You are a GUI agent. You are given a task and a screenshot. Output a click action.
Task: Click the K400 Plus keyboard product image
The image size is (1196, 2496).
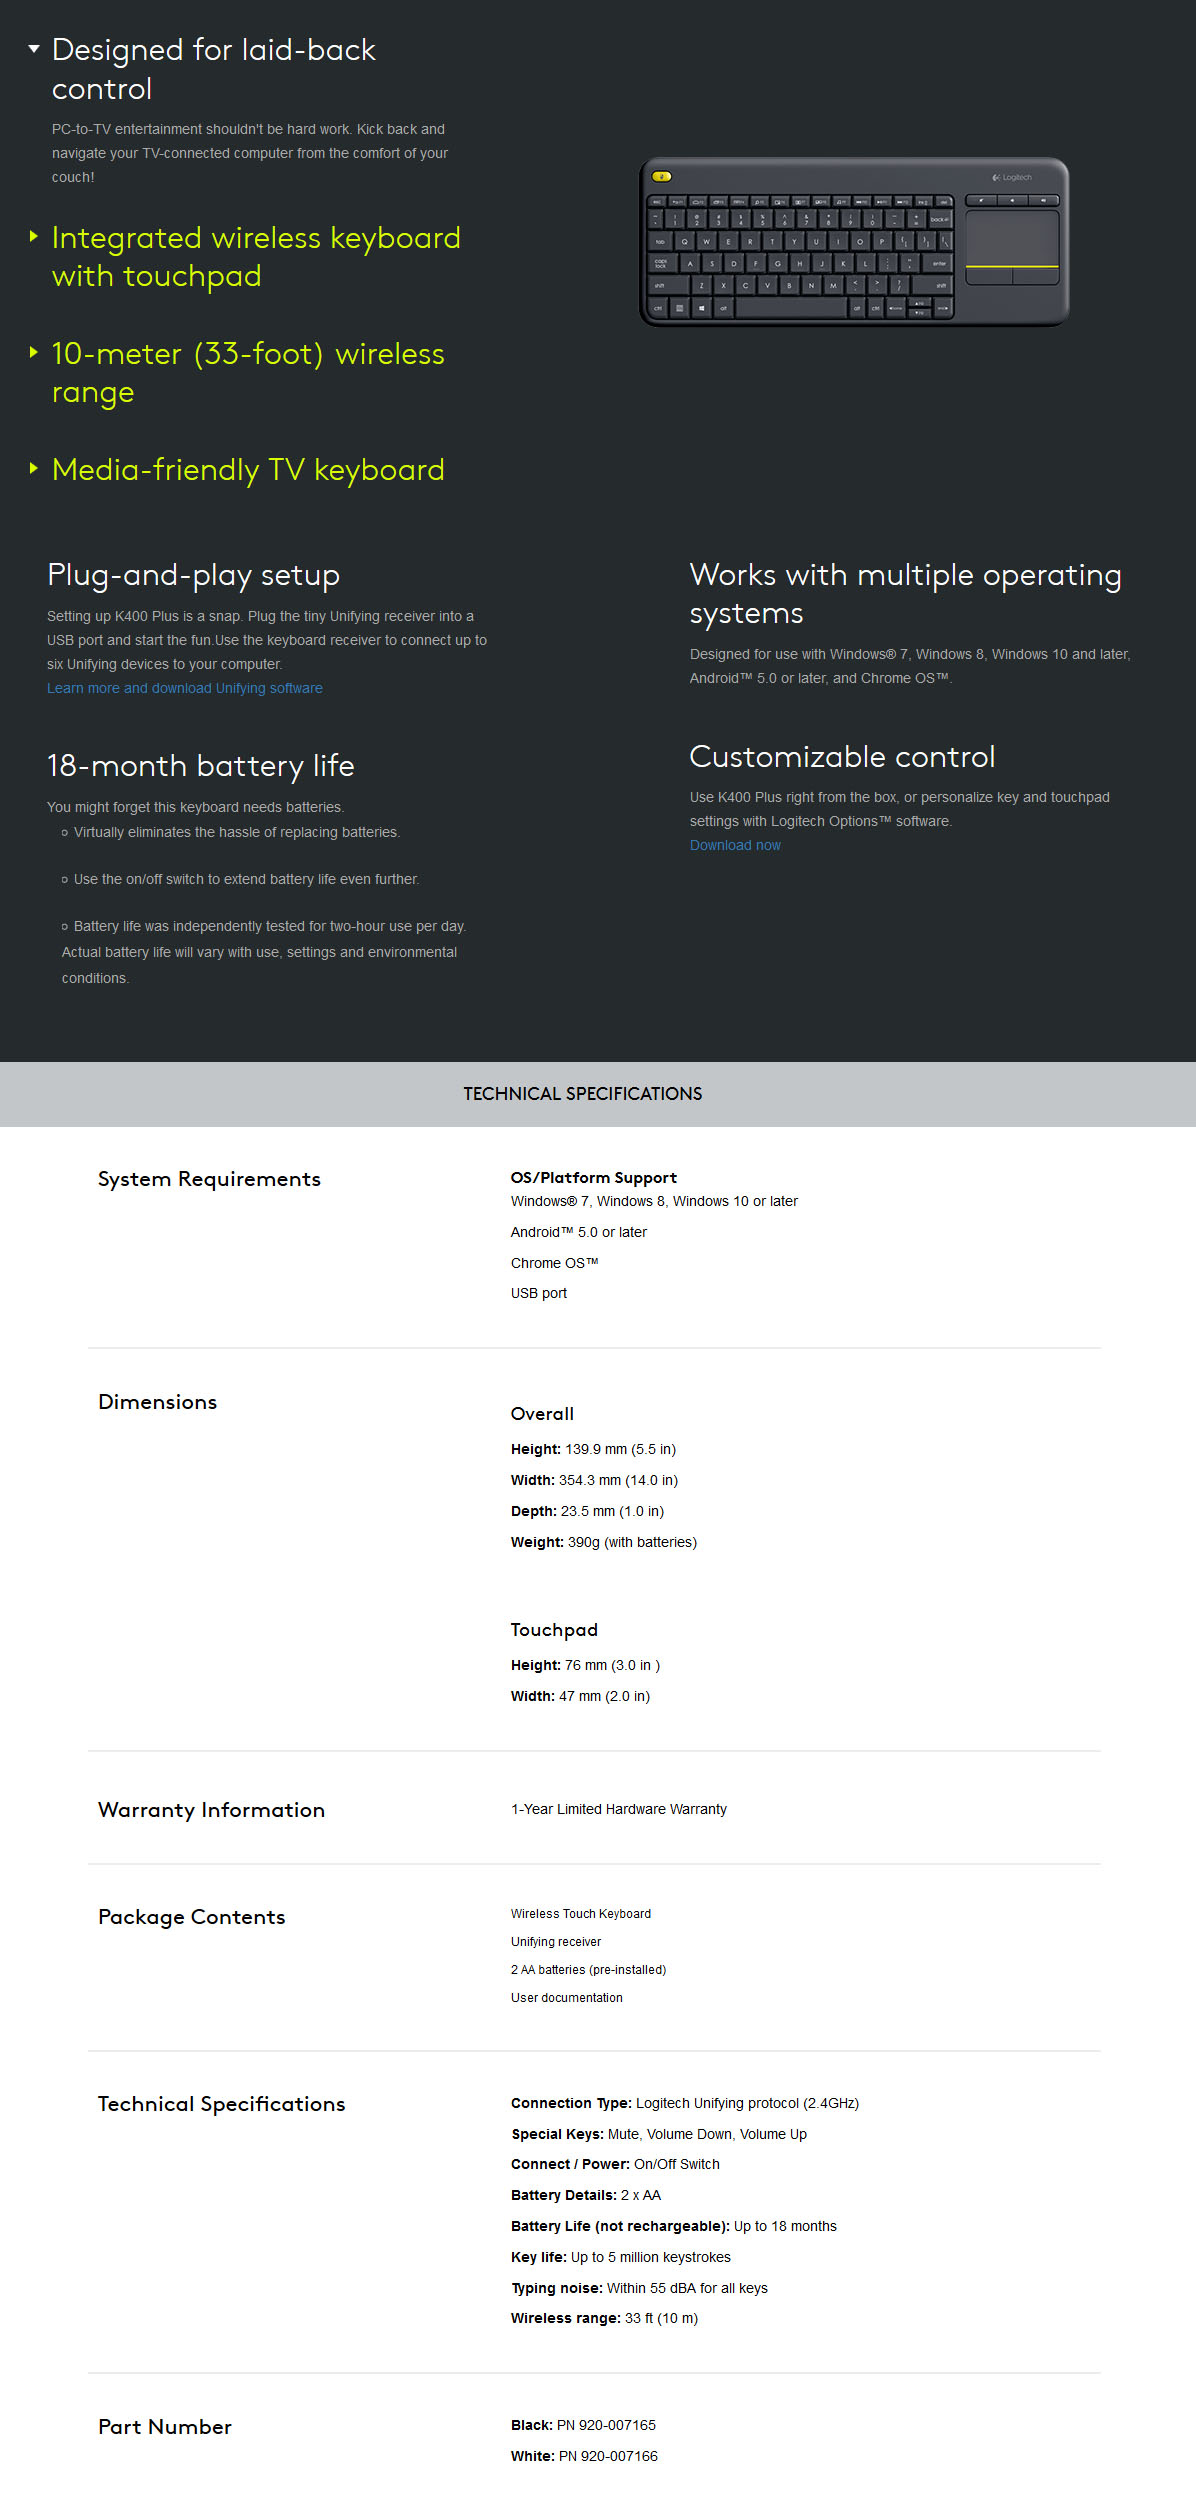click(x=854, y=242)
